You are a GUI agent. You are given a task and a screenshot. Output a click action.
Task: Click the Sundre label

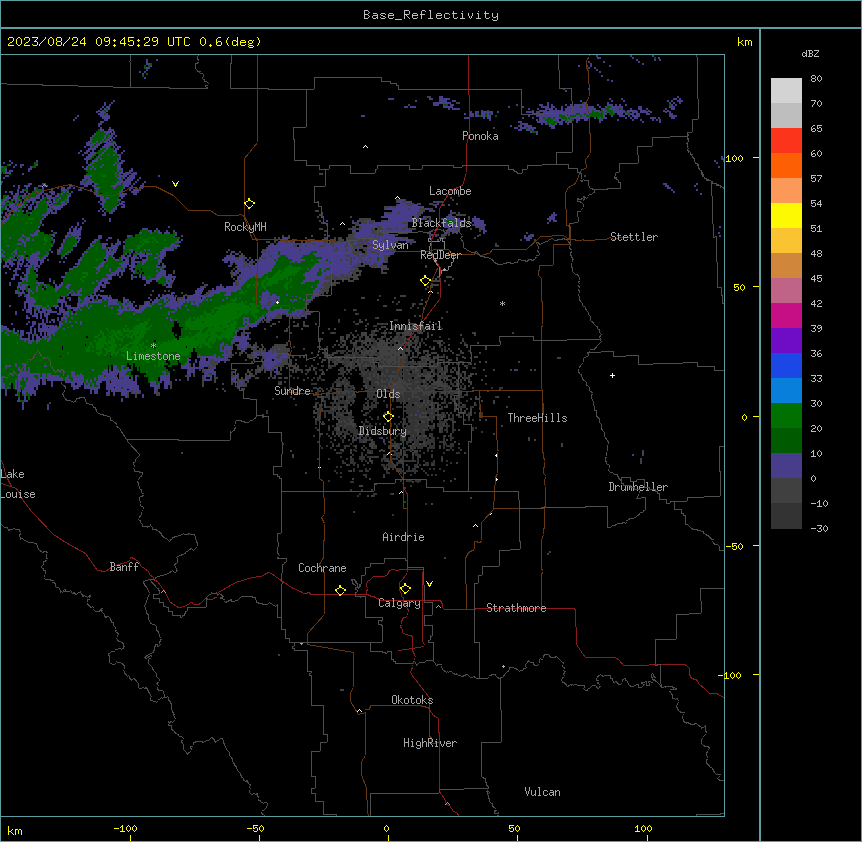tap(292, 391)
